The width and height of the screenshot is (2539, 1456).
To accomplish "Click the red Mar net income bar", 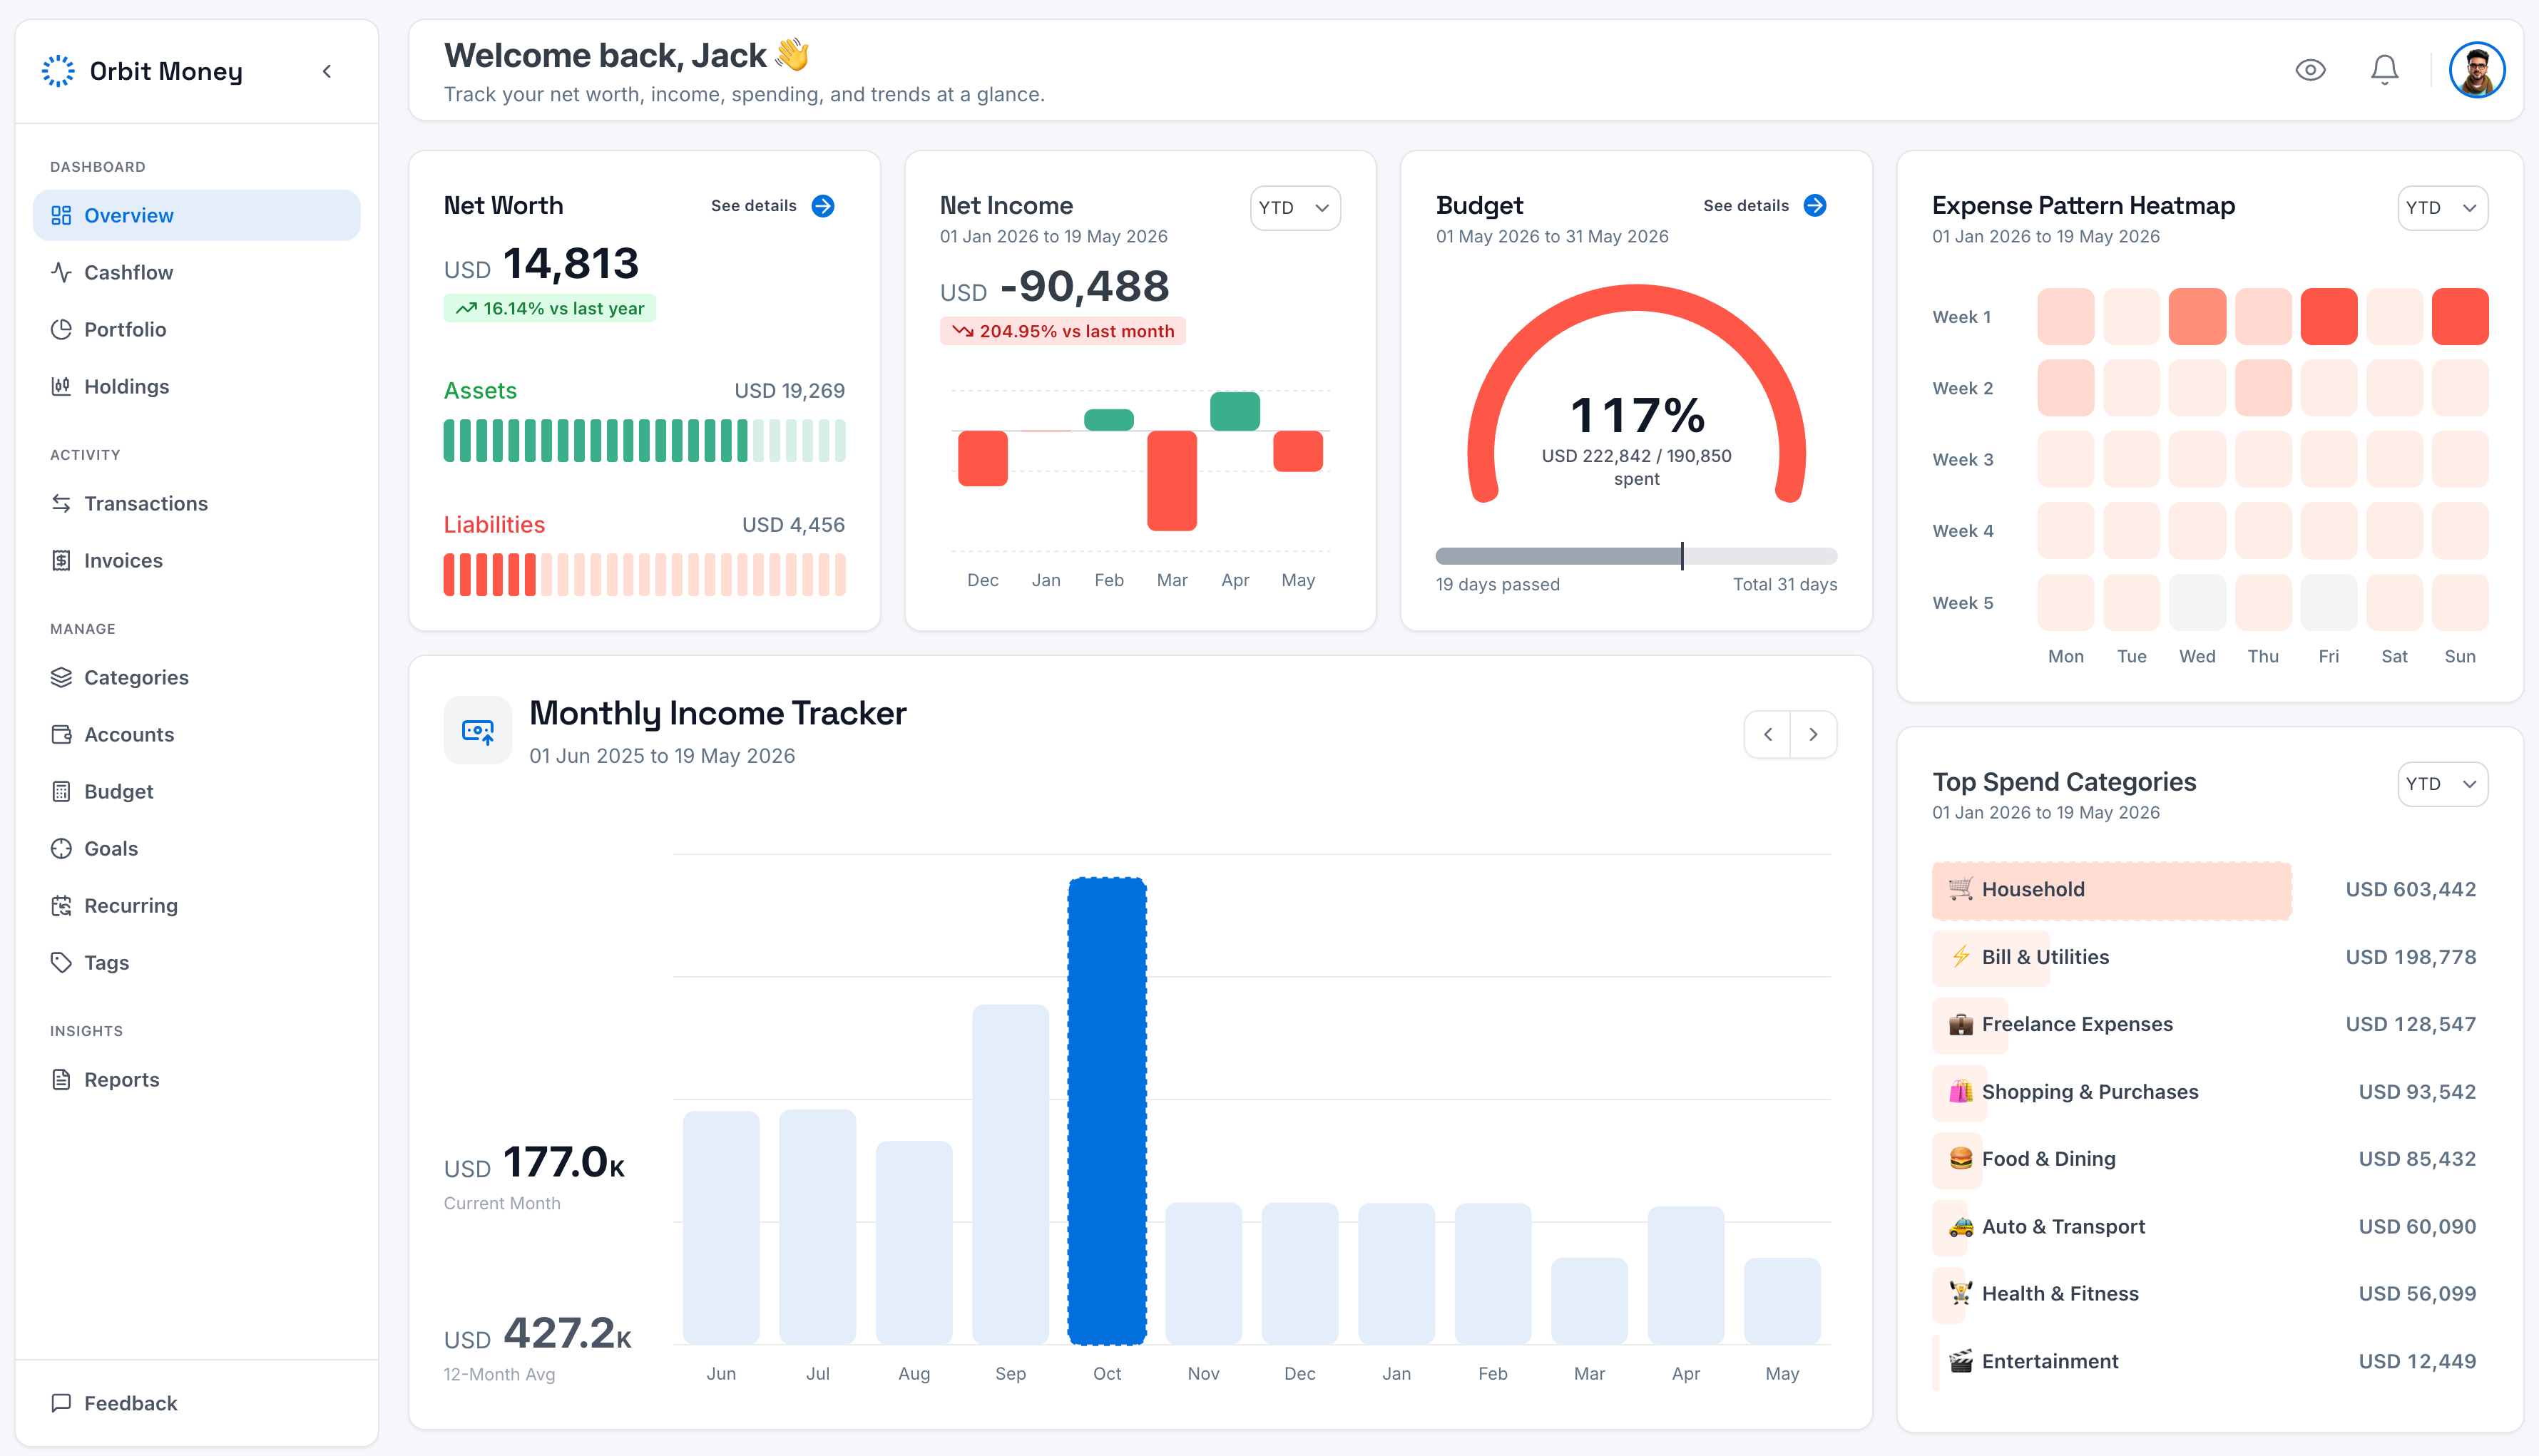I will click(1172, 481).
